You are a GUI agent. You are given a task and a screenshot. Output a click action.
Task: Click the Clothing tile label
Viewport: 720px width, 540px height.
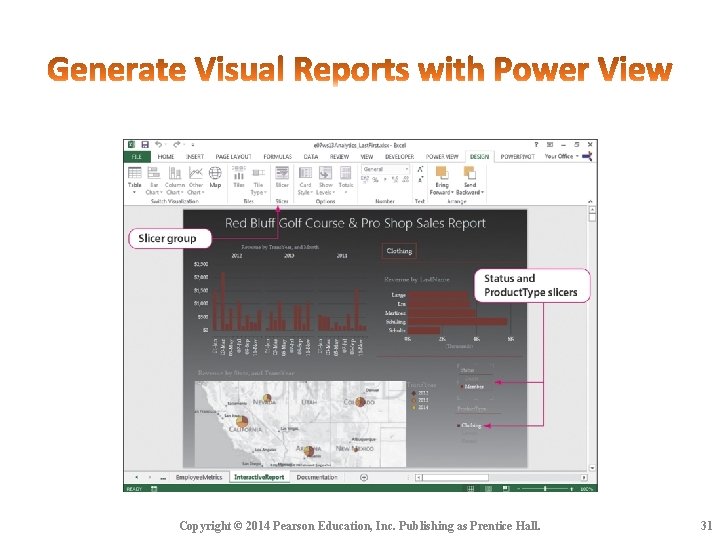coord(399,251)
